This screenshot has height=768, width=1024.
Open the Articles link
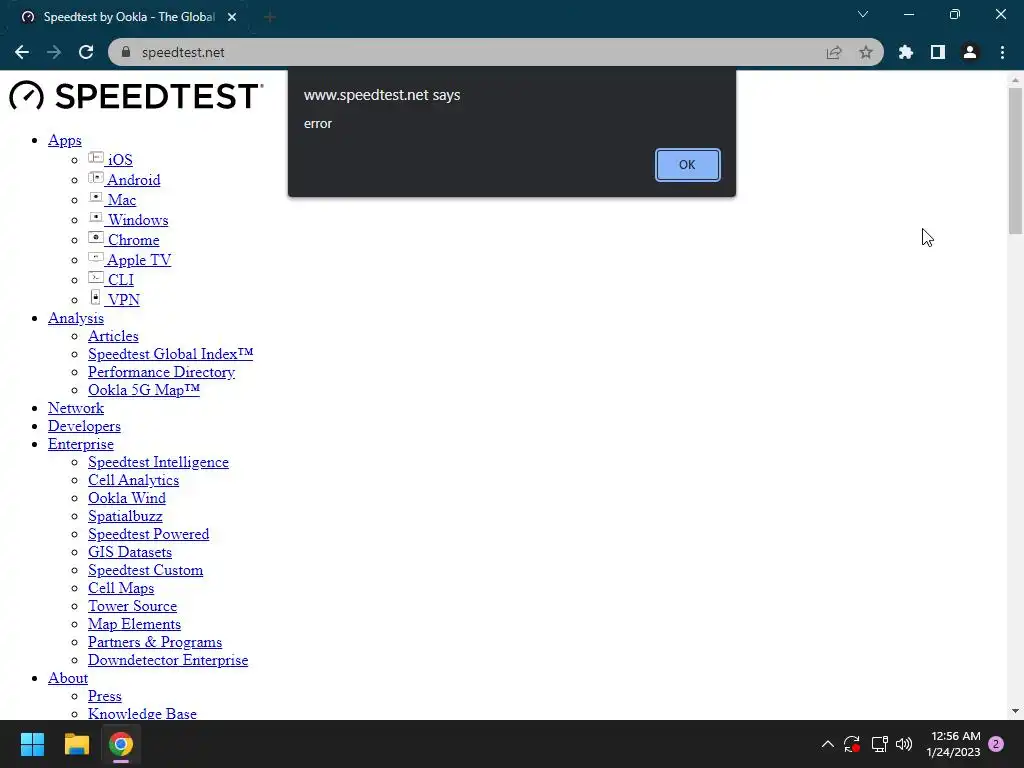point(113,336)
